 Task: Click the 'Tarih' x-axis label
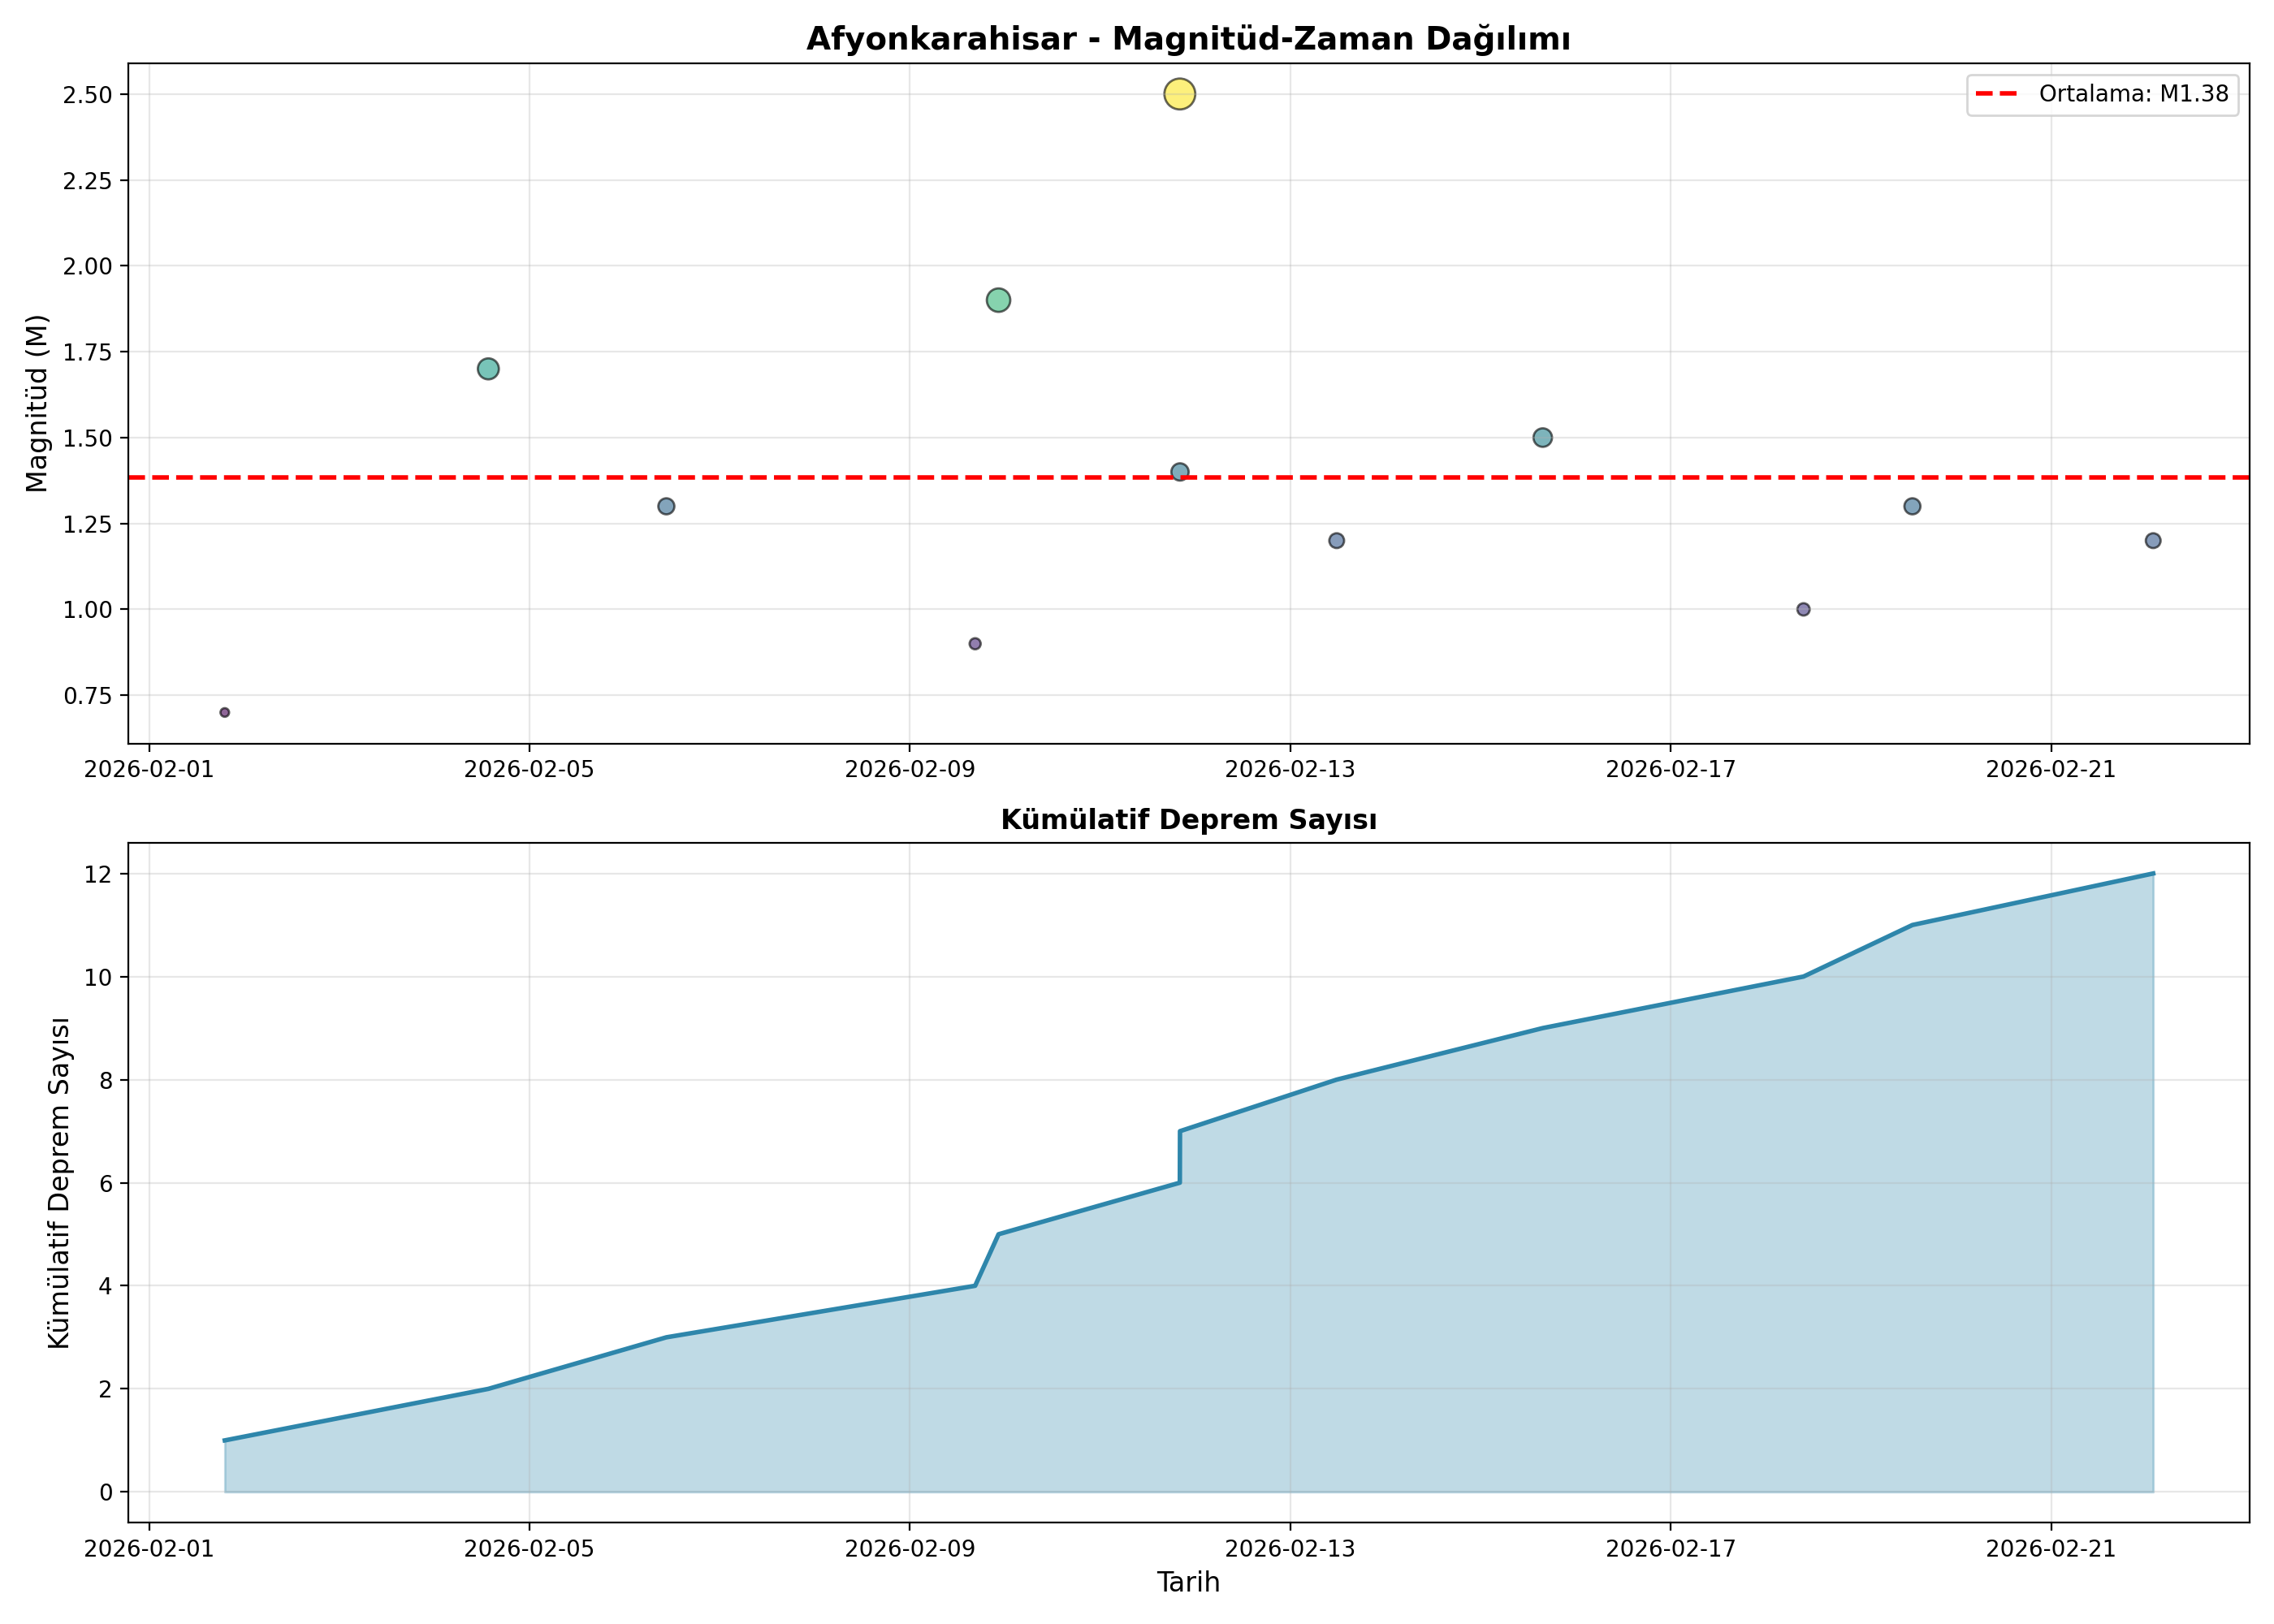[1188, 1582]
